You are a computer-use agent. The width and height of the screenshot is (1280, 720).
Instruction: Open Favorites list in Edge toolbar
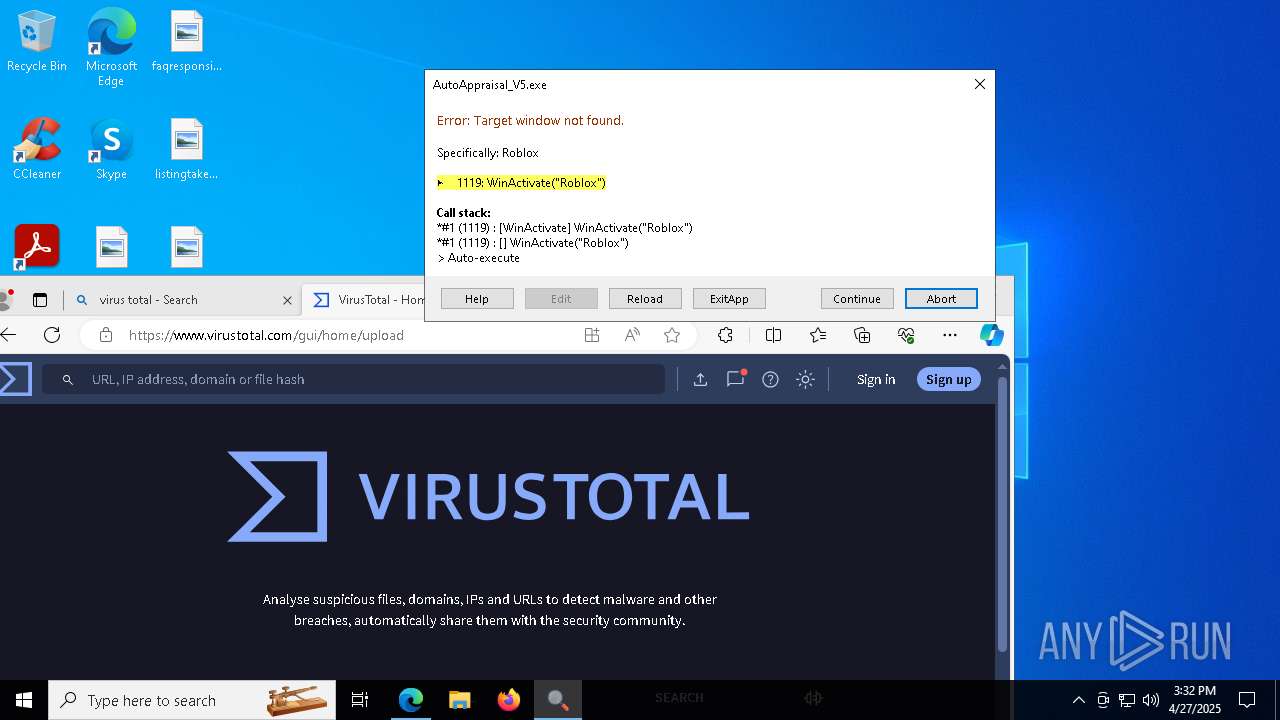click(x=818, y=335)
